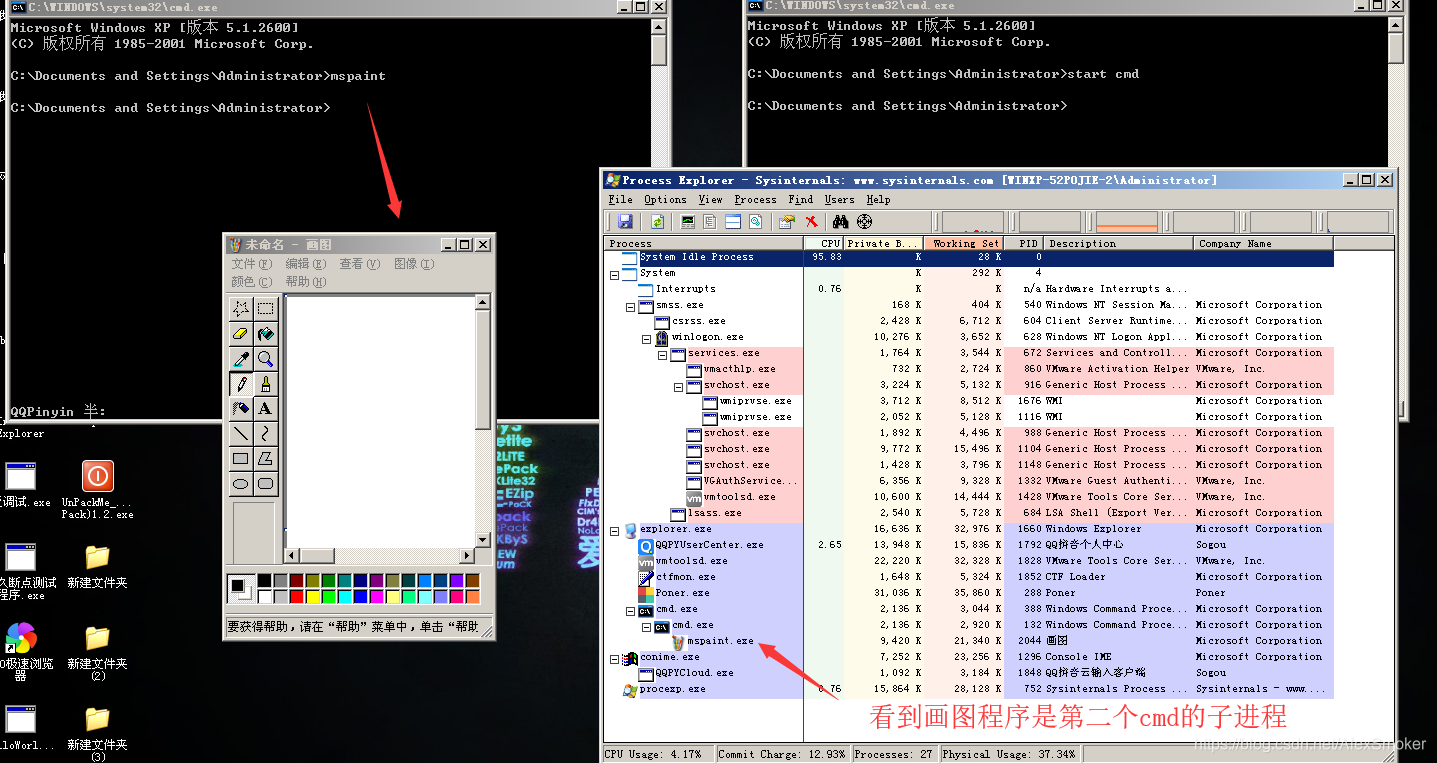
Task: Sort by the Company Name column header
Action: 1264,243
